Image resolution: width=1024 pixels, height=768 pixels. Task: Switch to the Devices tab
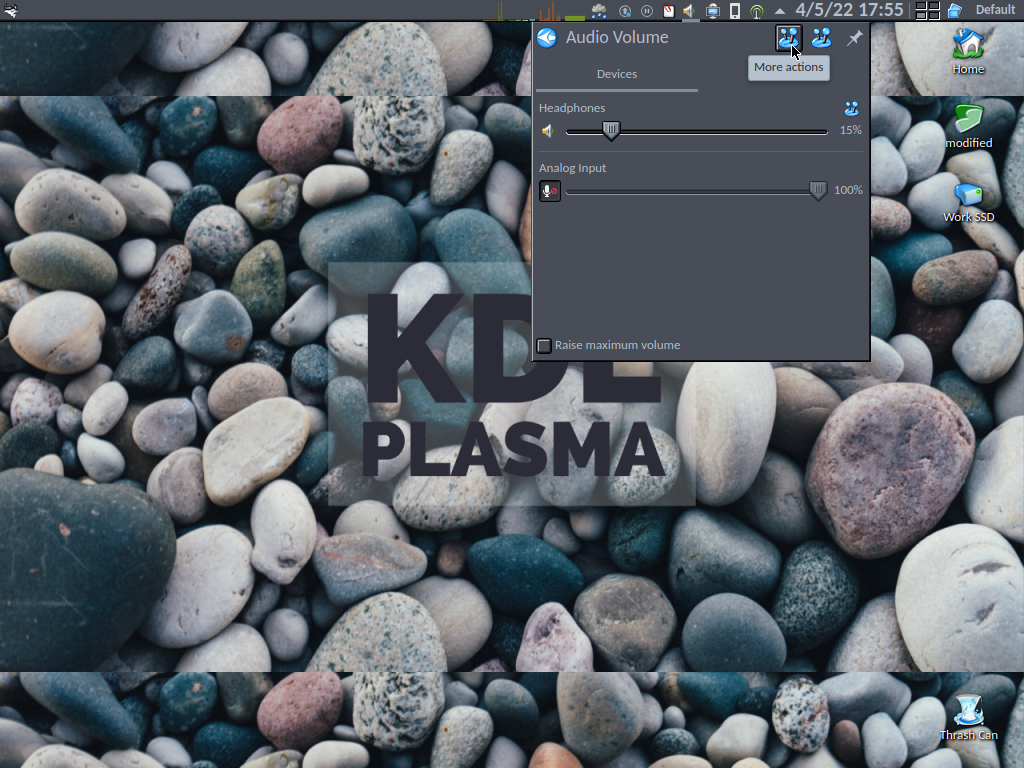coord(616,74)
